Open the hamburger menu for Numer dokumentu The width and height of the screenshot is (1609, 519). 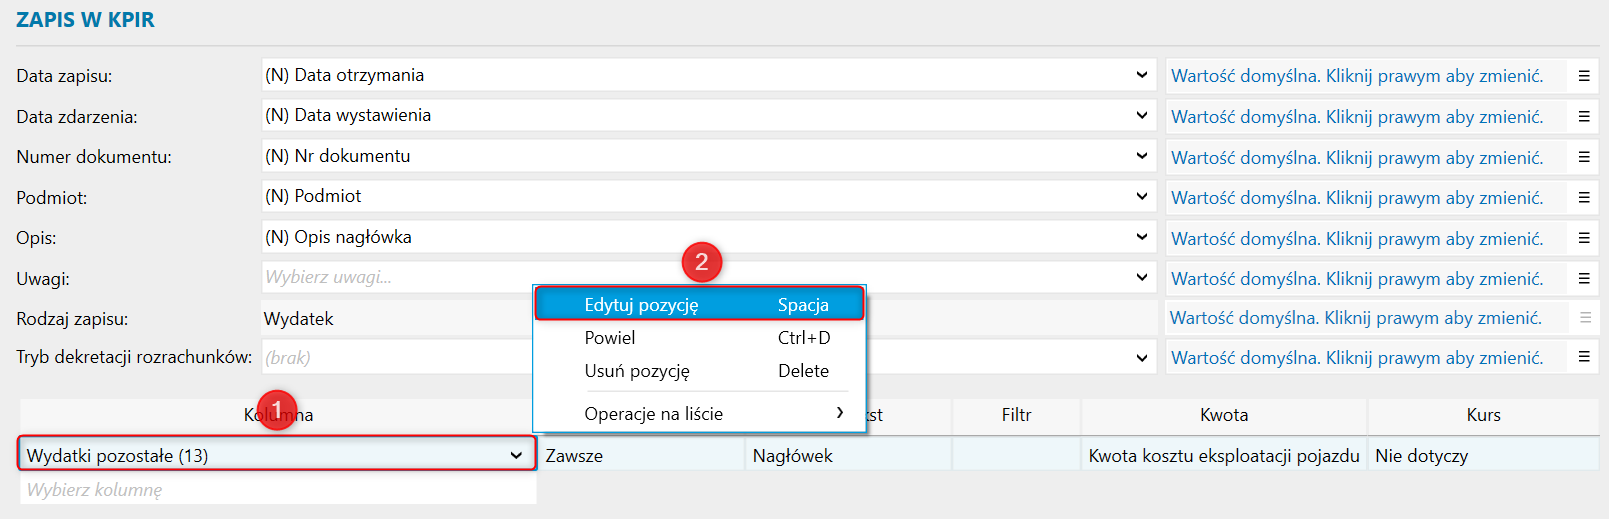(1584, 157)
